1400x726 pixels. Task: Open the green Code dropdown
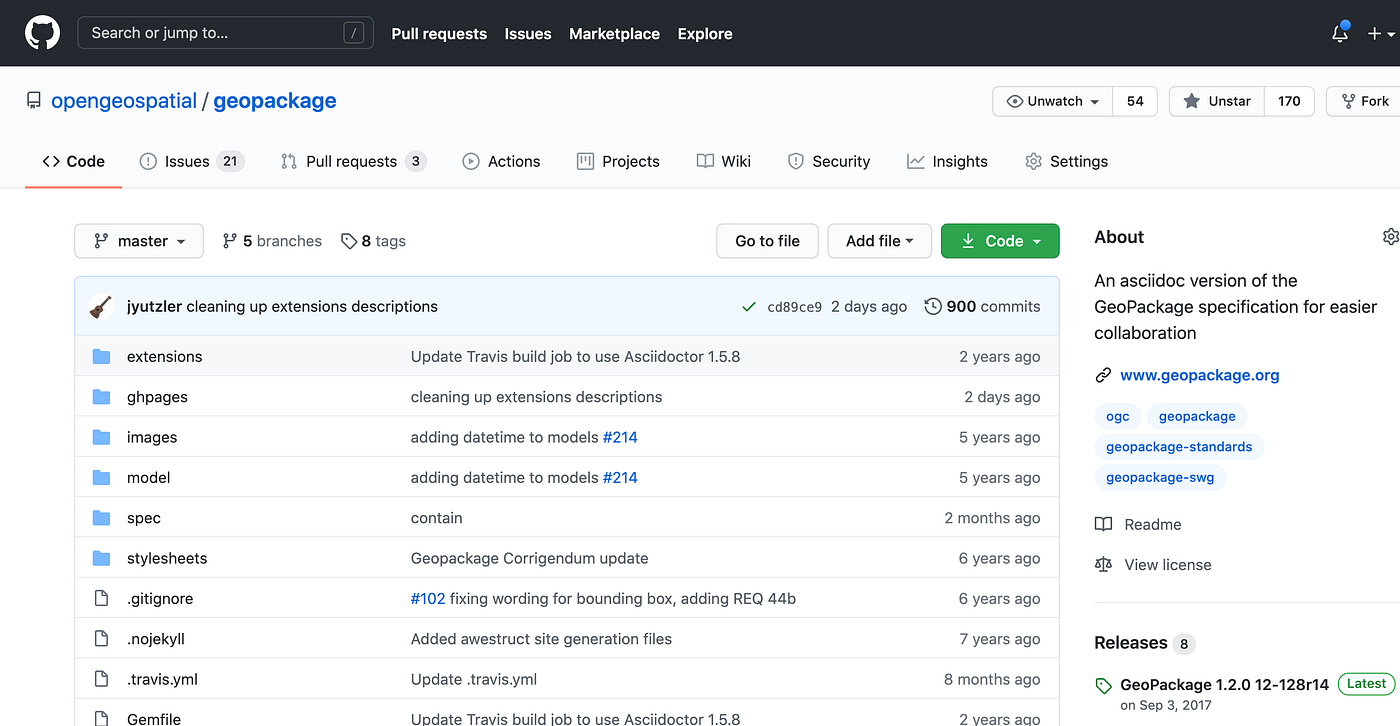point(1000,241)
